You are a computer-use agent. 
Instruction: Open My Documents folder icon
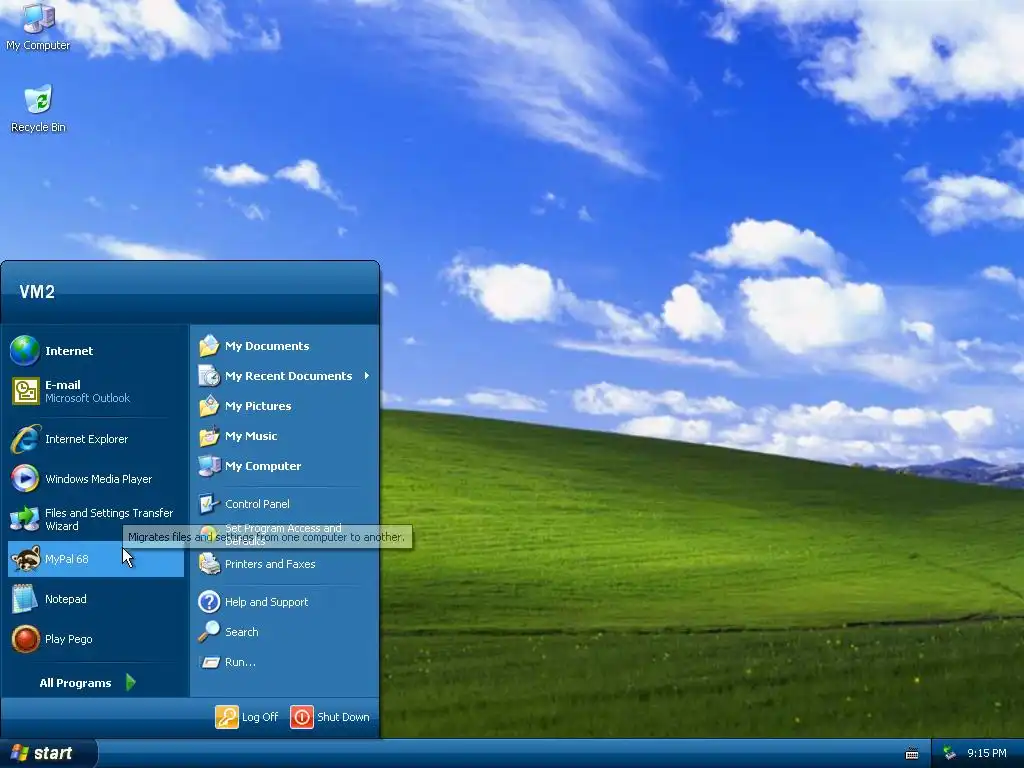[x=209, y=345]
